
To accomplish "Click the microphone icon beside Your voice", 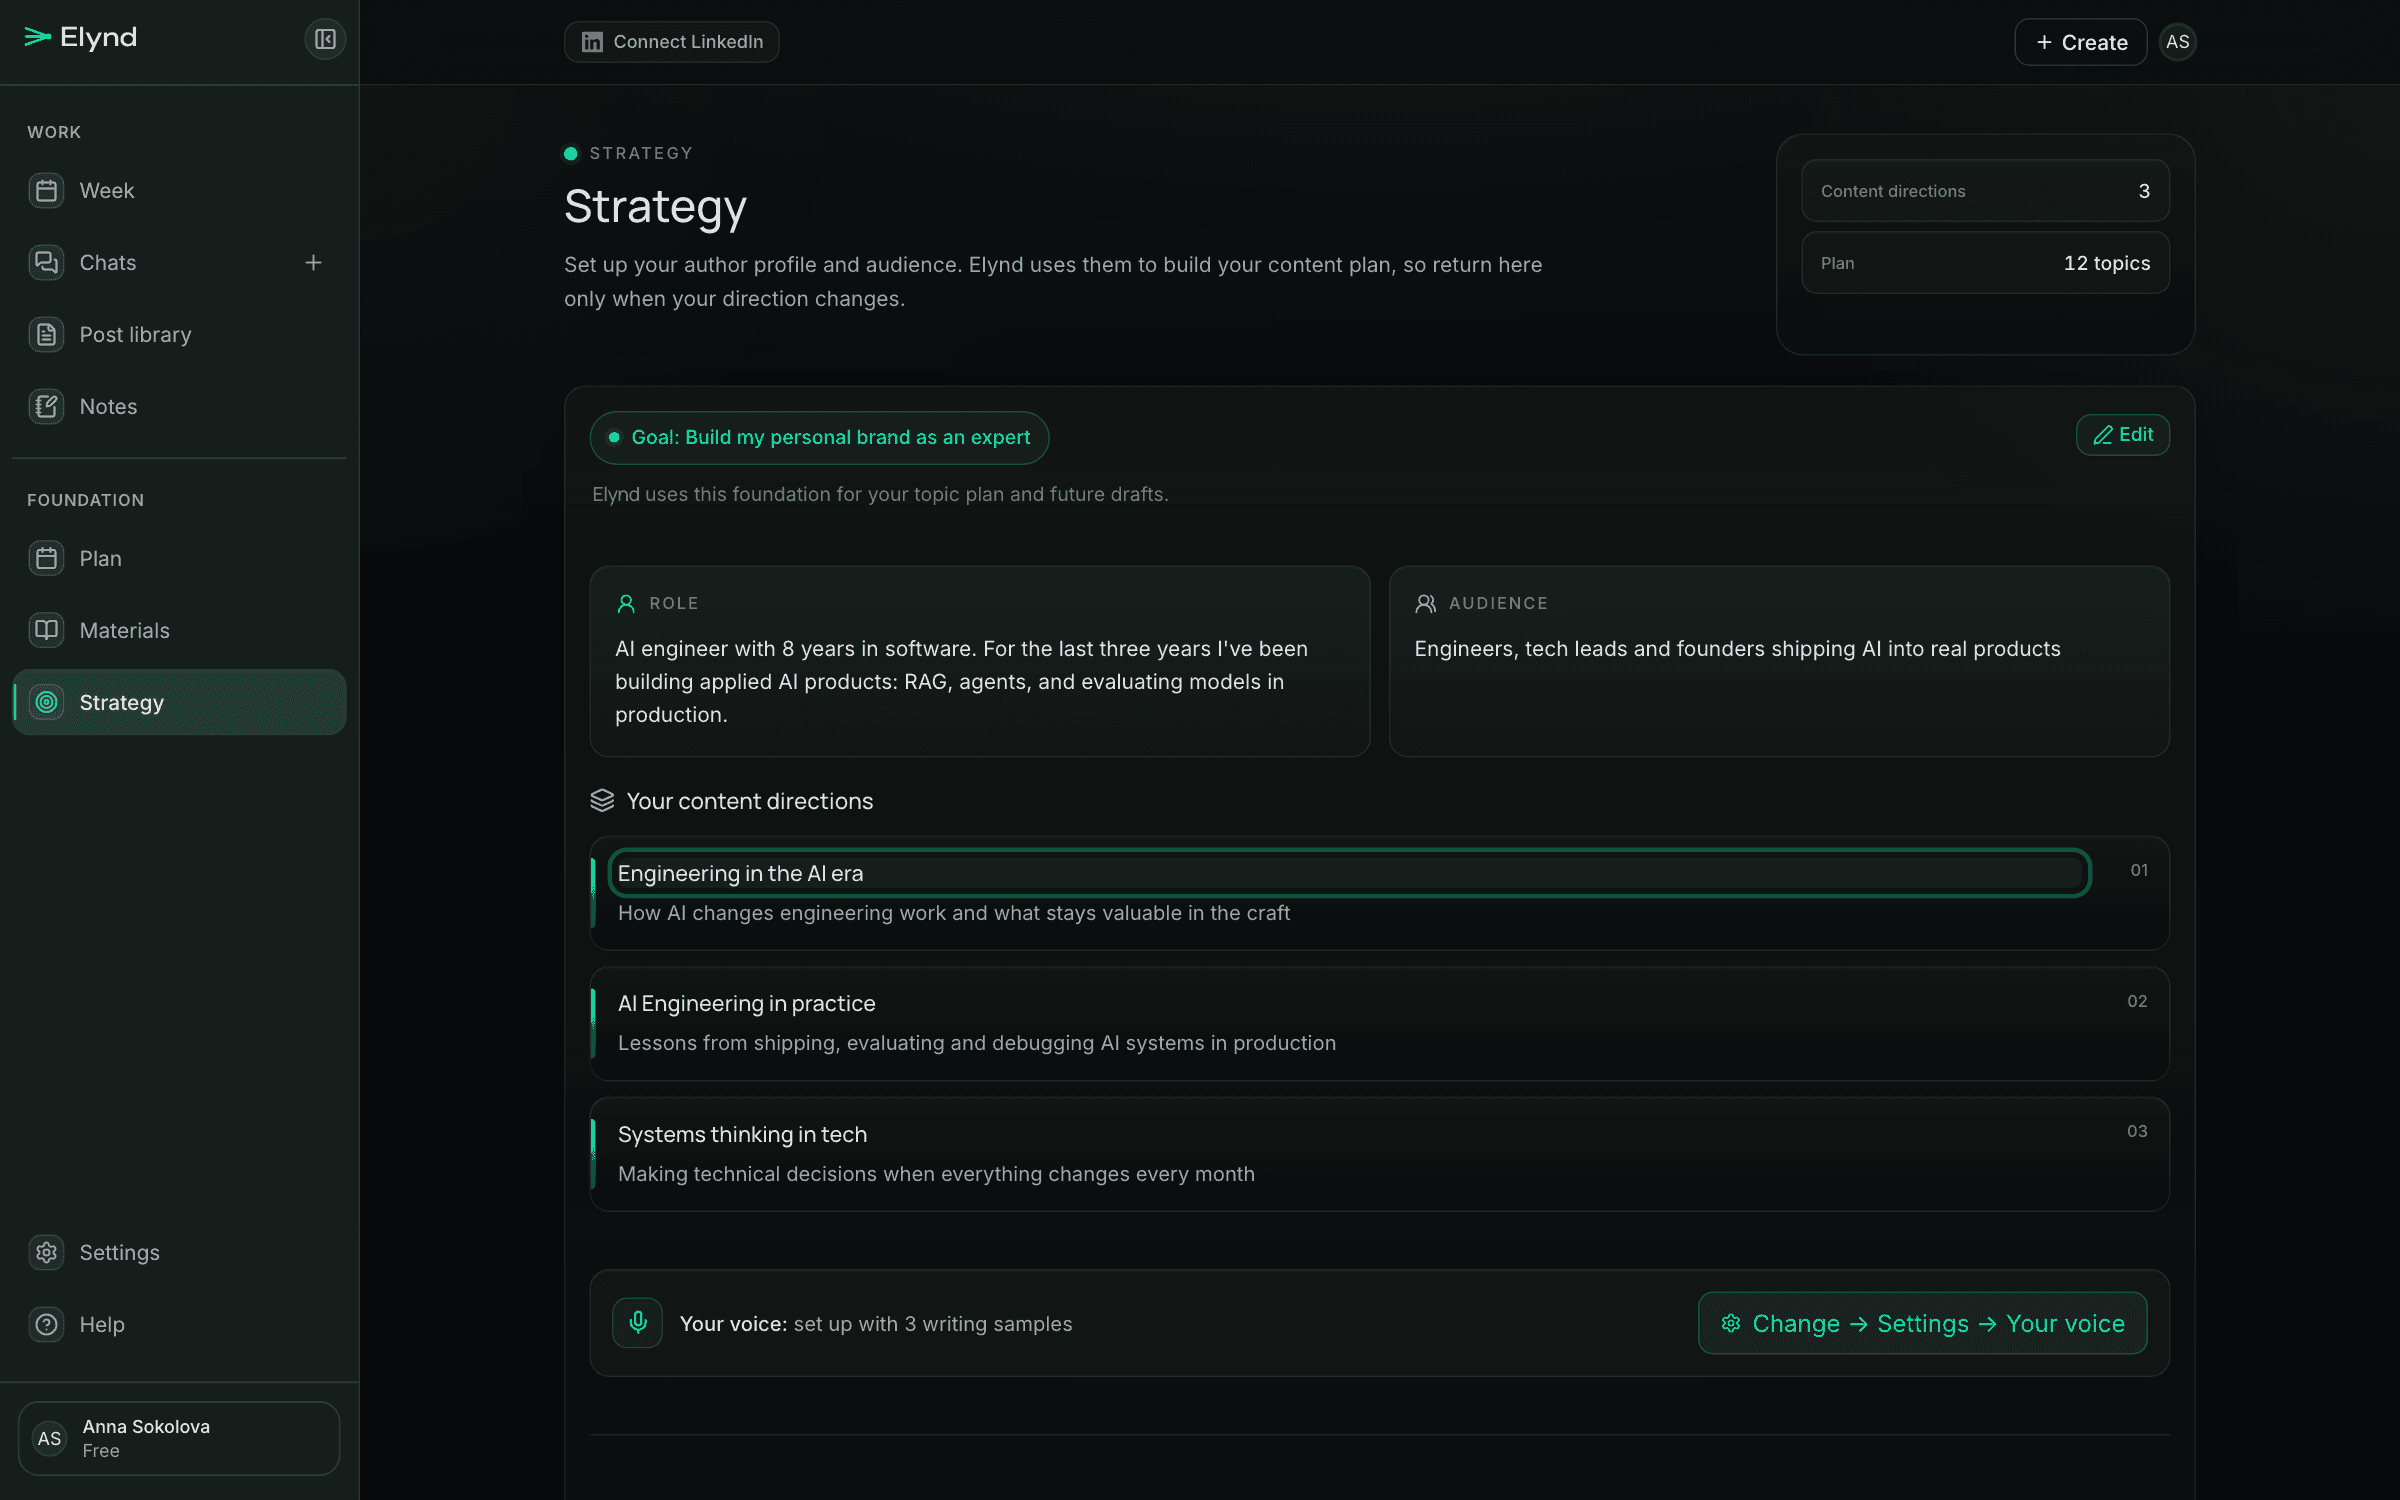I will point(638,1323).
